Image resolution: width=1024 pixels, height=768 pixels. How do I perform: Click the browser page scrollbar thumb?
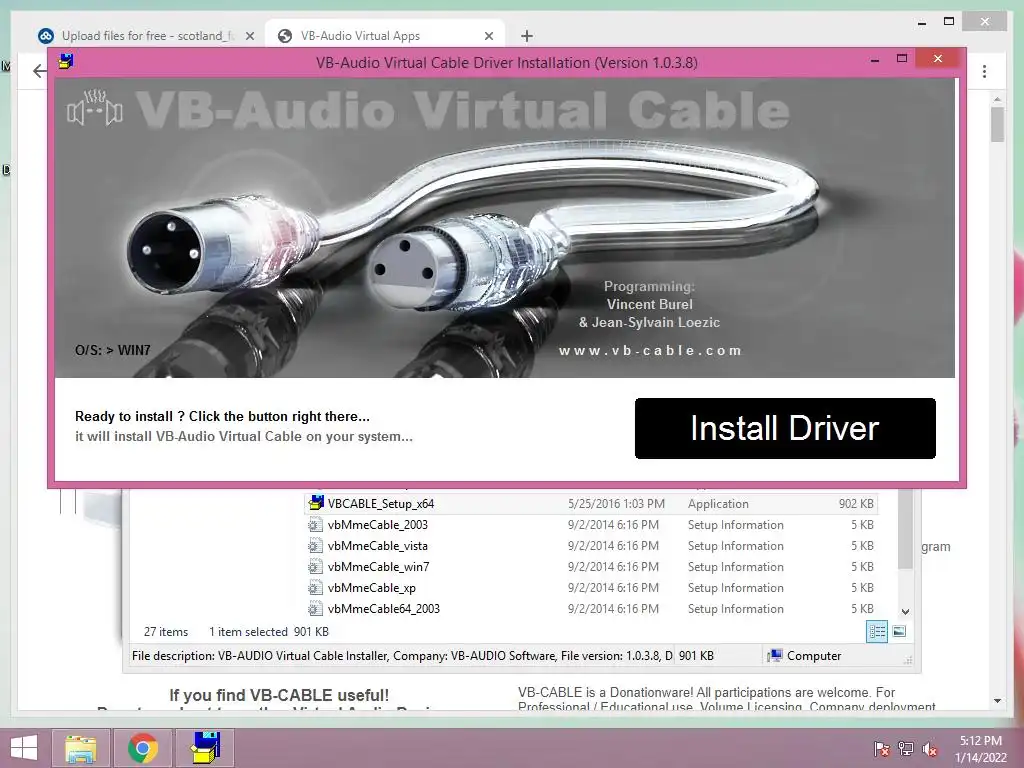click(x=997, y=124)
